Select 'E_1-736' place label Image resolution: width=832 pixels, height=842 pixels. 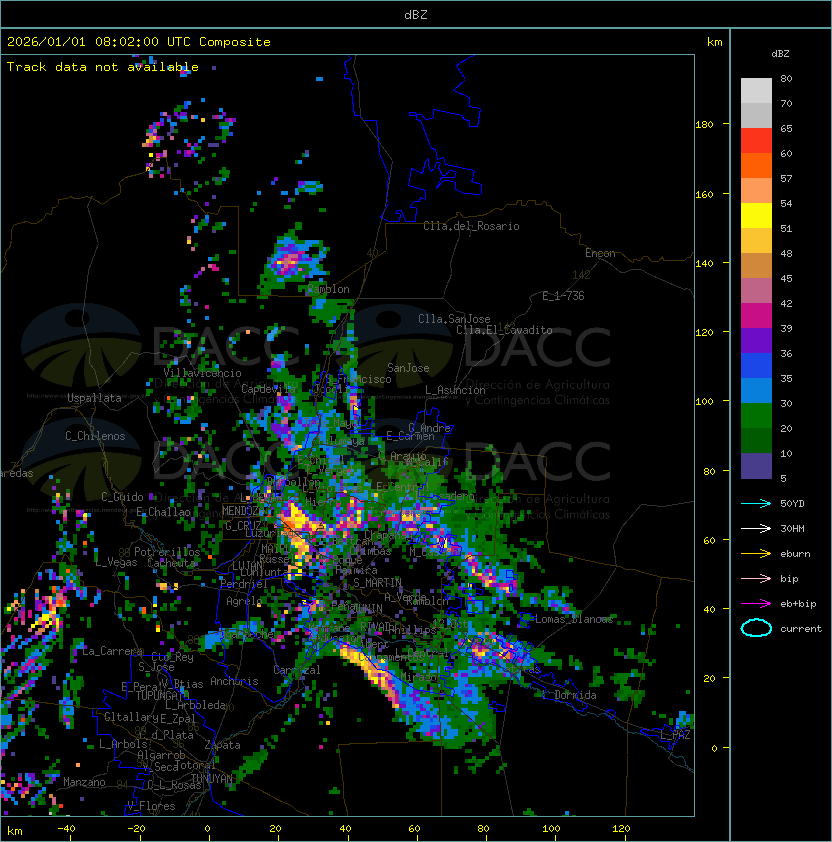(x=563, y=296)
